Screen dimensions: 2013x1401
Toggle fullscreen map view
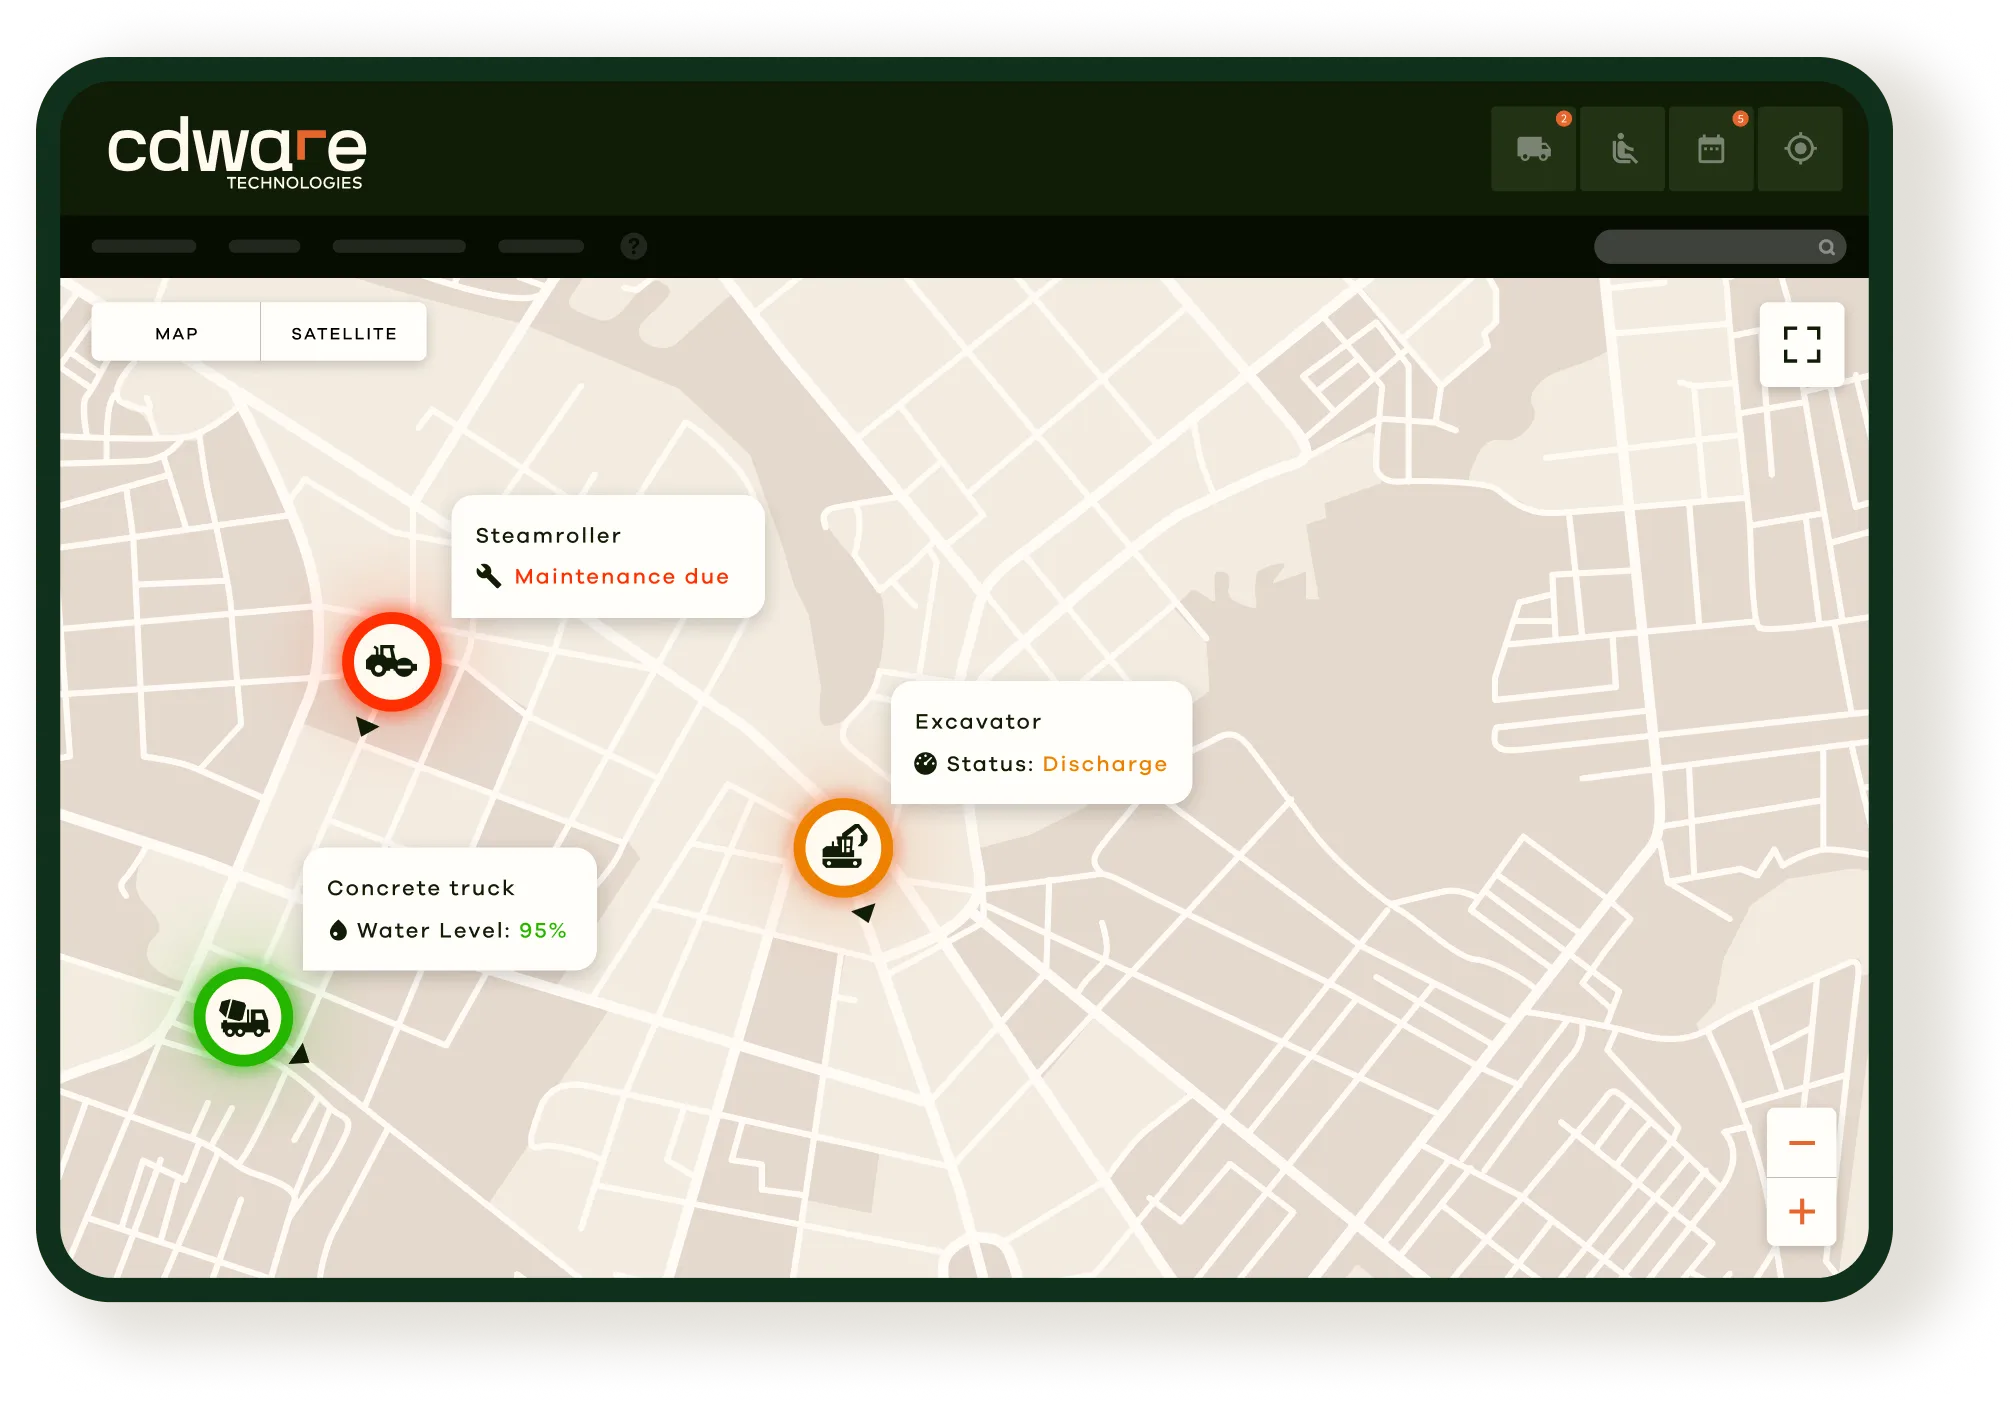1802,344
